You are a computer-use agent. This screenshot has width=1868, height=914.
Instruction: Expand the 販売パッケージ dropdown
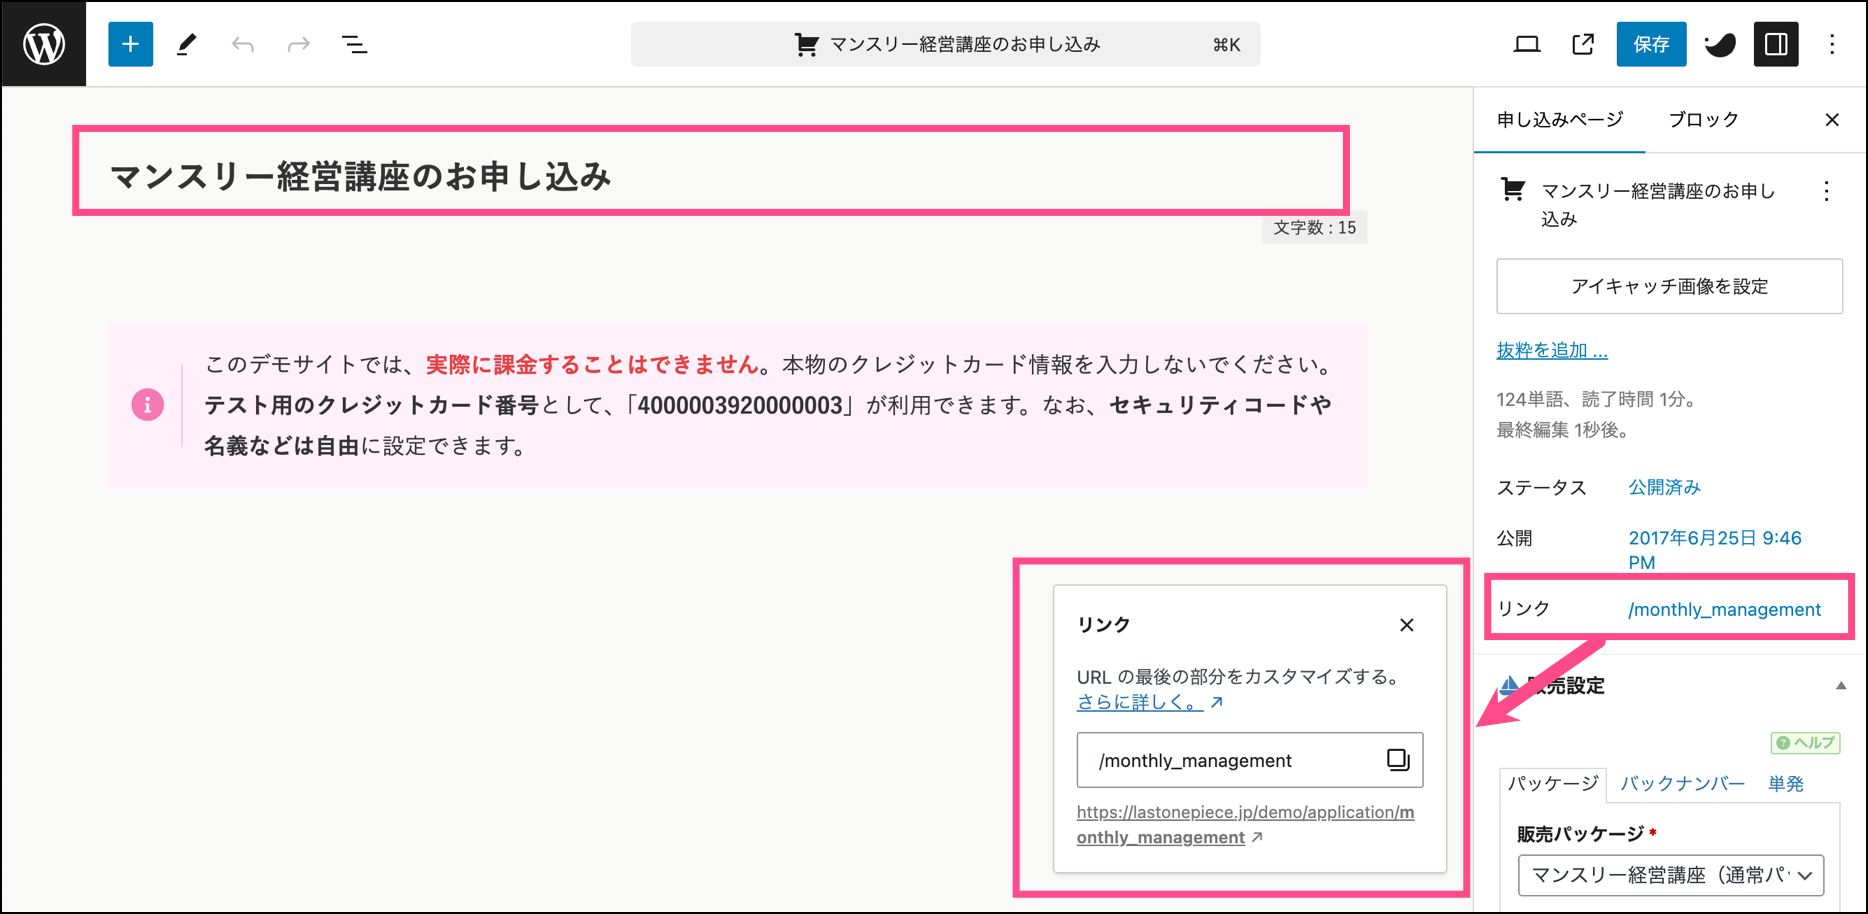[1670, 875]
